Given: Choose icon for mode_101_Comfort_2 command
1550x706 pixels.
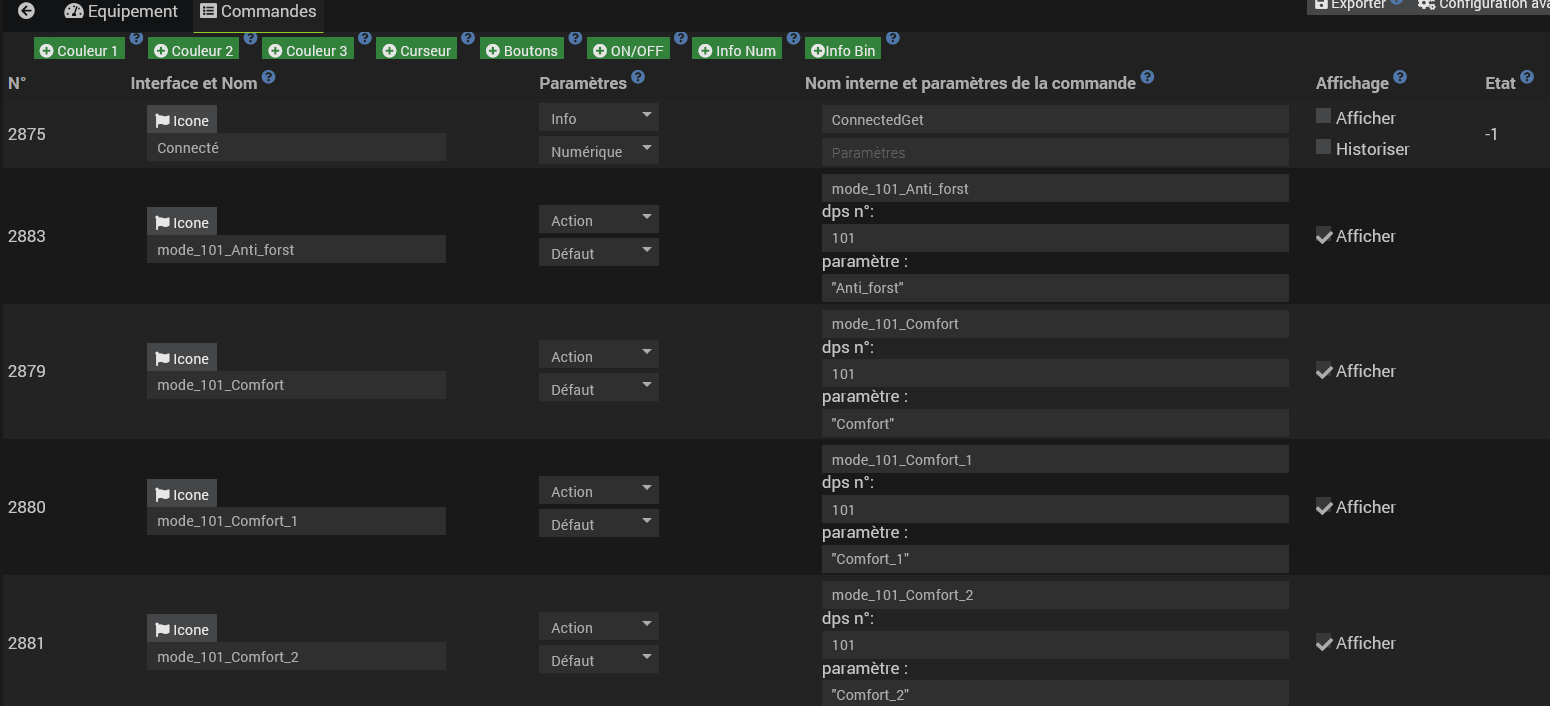Looking at the screenshot, I should 182,630.
